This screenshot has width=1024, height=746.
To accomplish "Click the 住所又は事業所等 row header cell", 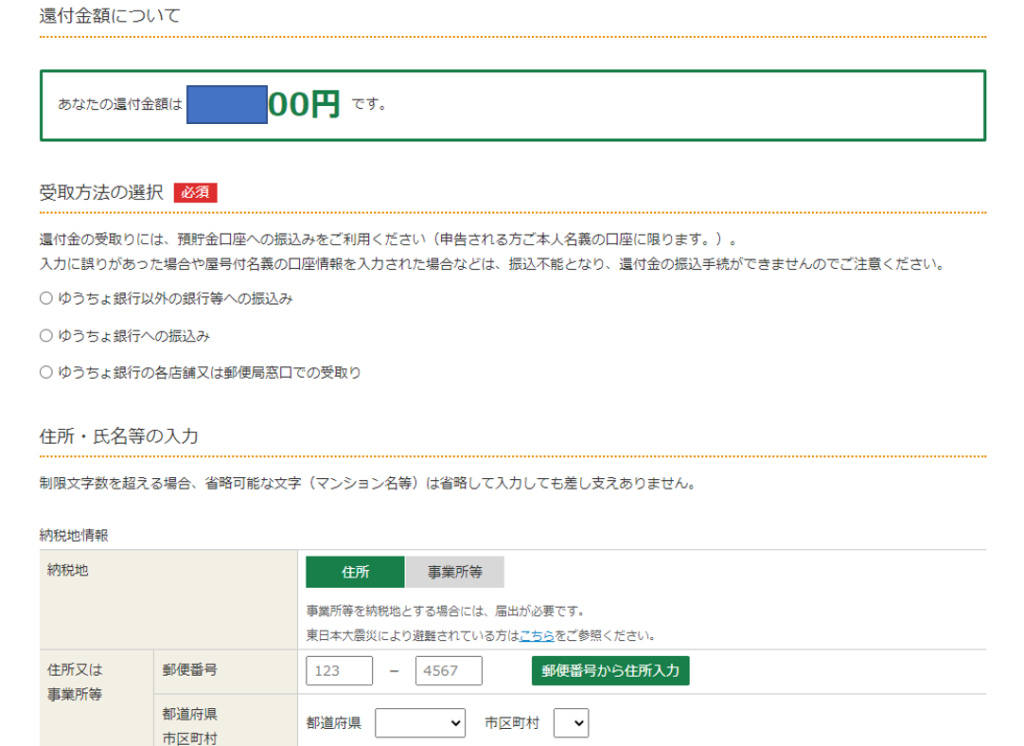I will coord(75,682).
